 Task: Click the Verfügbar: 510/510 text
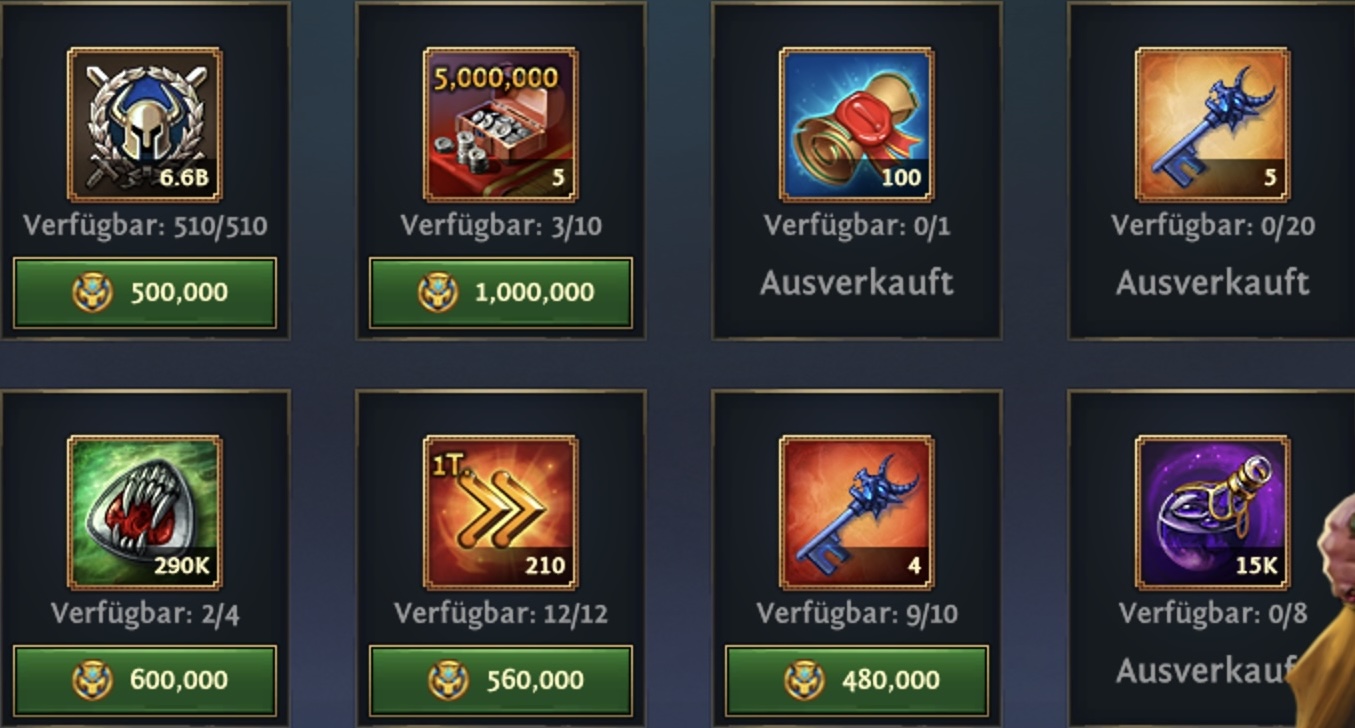(x=145, y=225)
